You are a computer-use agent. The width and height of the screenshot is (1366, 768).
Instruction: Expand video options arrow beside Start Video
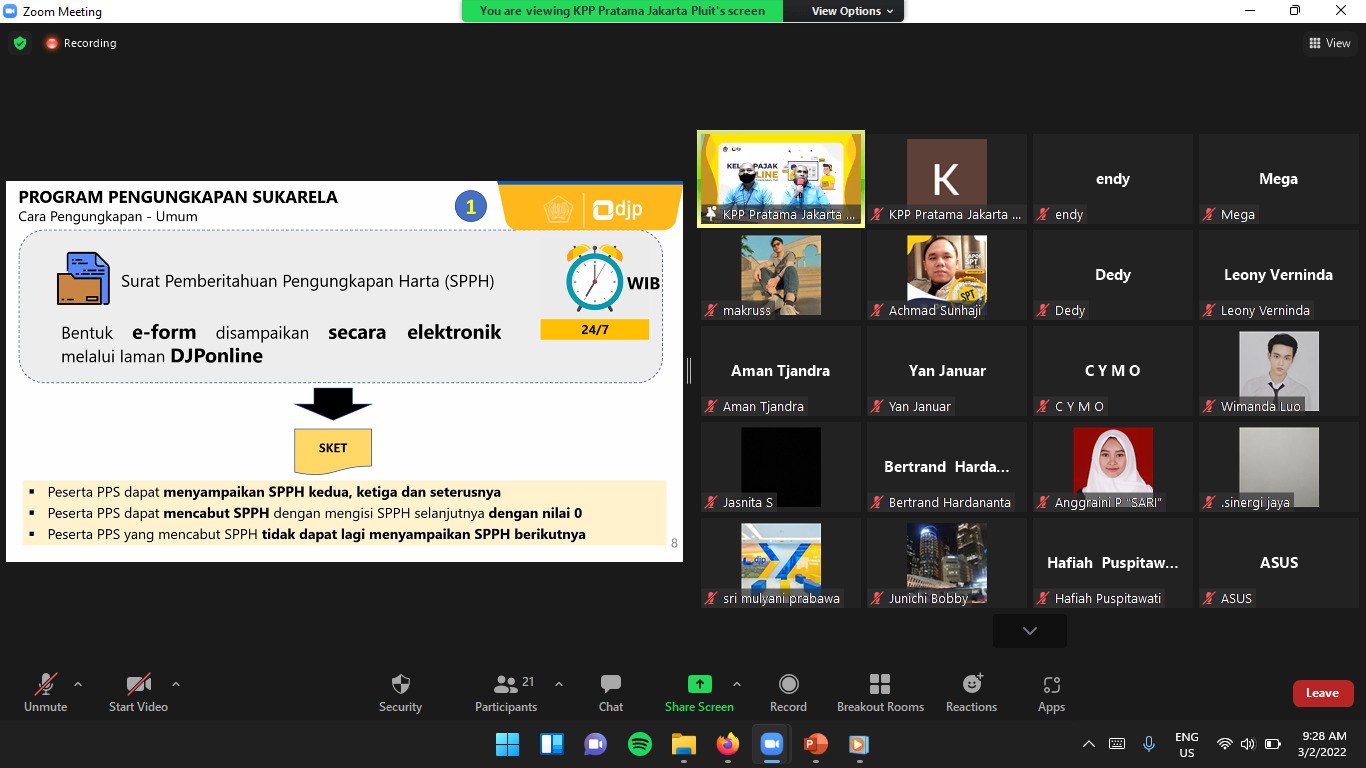point(176,684)
